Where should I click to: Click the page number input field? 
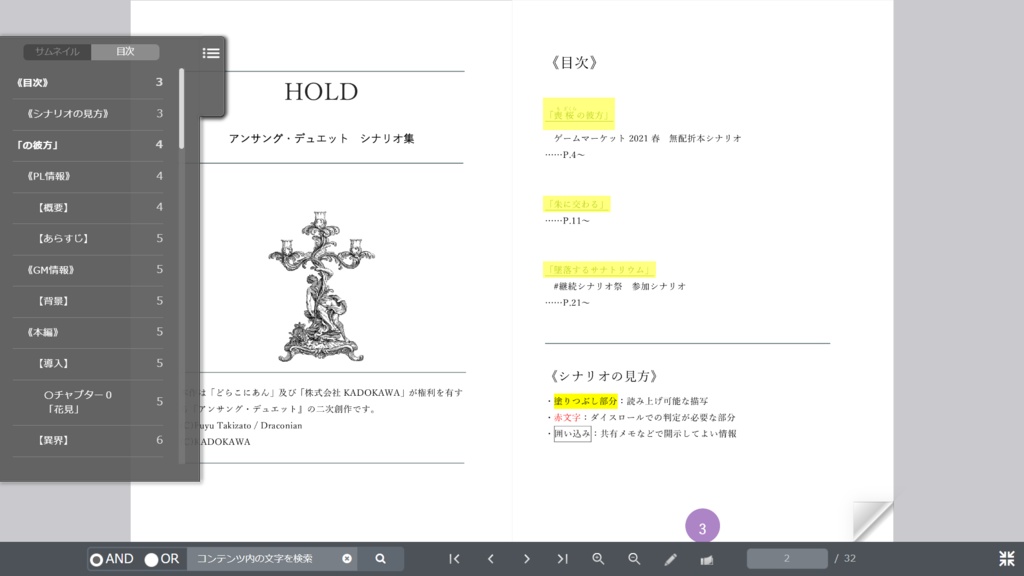[x=786, y=558]
